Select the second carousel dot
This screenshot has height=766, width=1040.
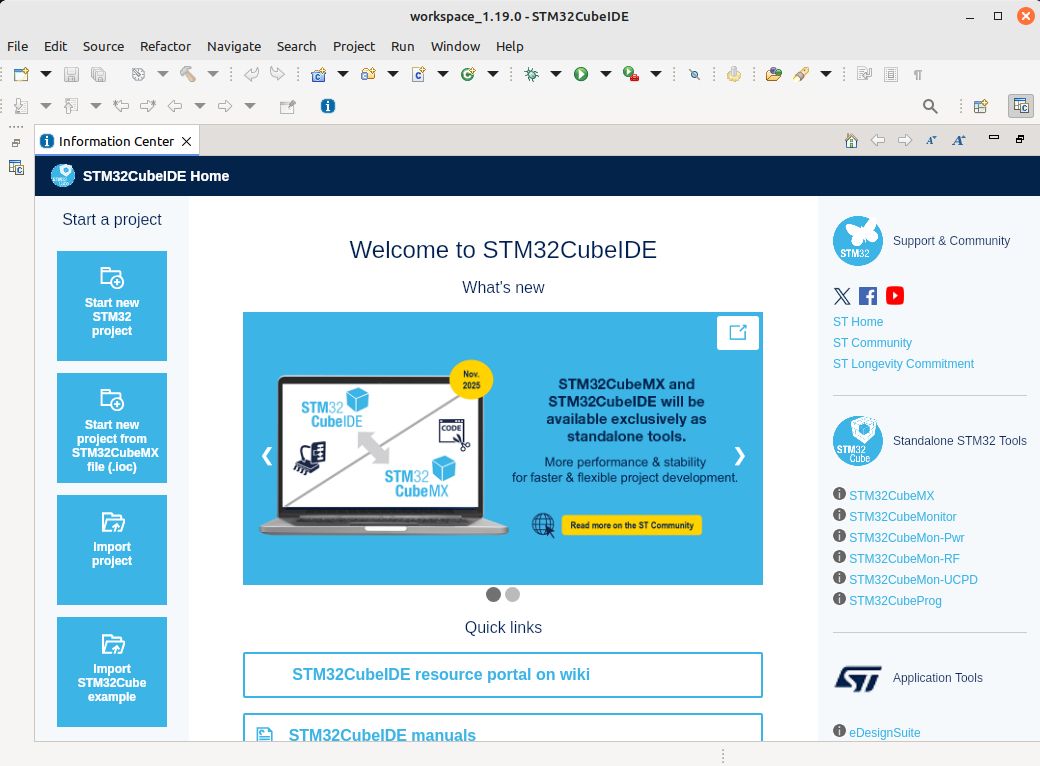pos(513,594)
